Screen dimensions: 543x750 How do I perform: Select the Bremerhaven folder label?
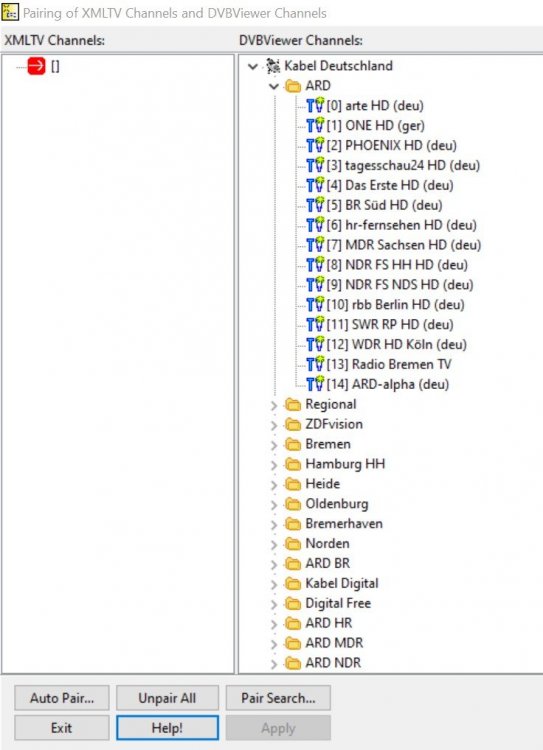pos(344,524)
